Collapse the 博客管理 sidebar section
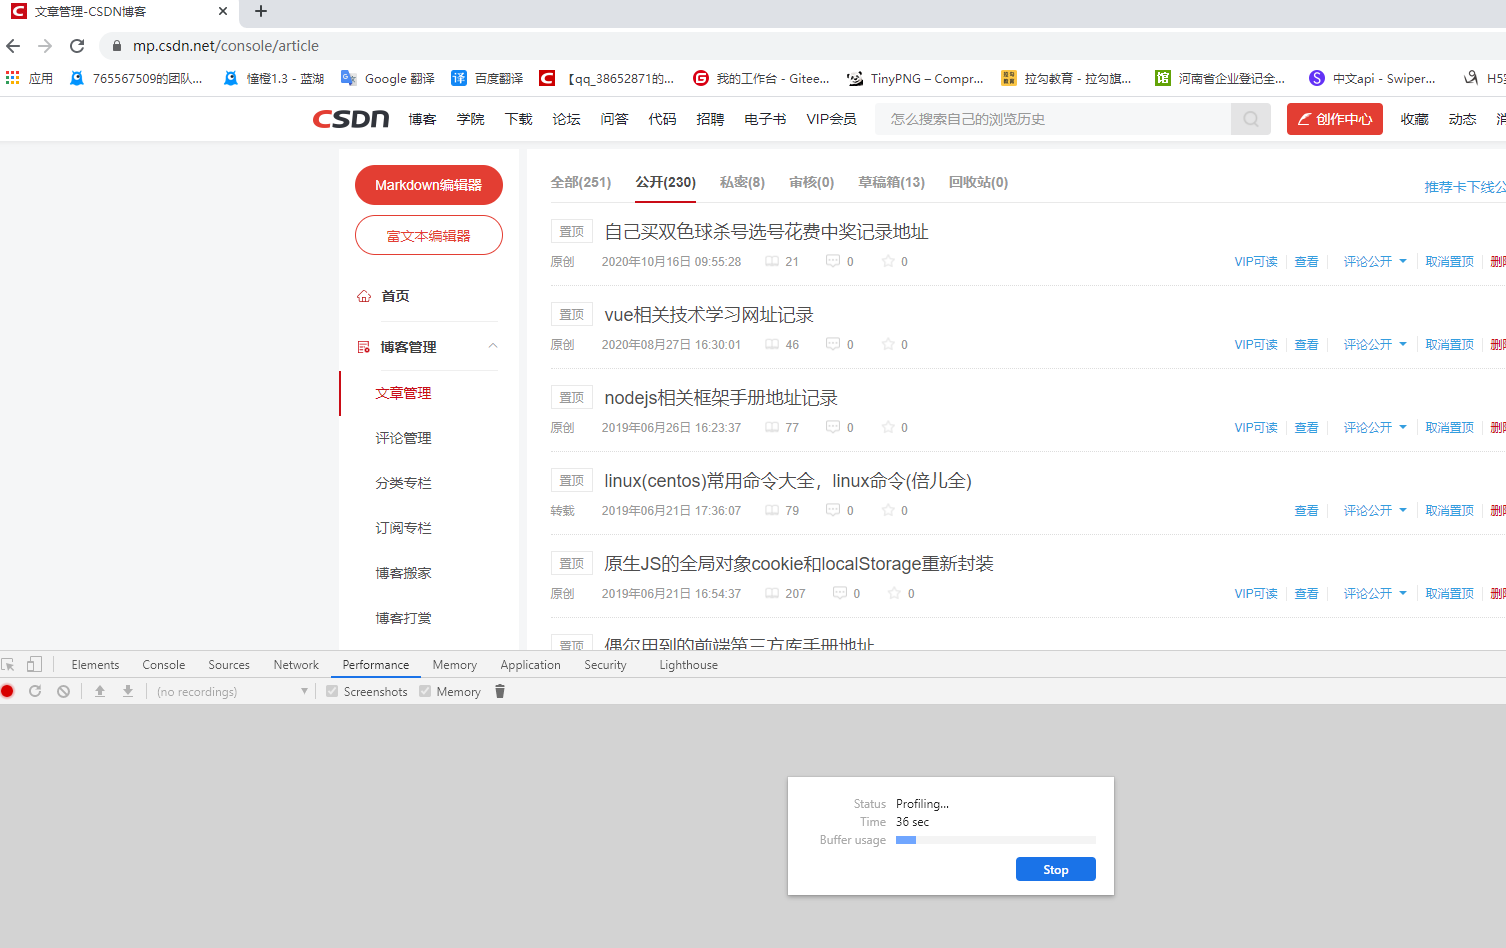 point(492,347)
